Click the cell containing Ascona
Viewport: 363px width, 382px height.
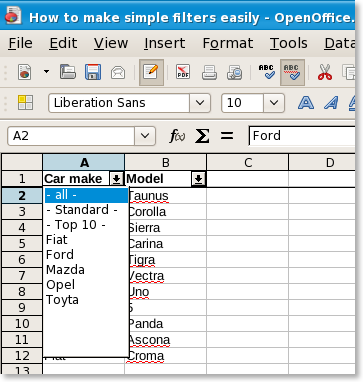tap(167, 339)
